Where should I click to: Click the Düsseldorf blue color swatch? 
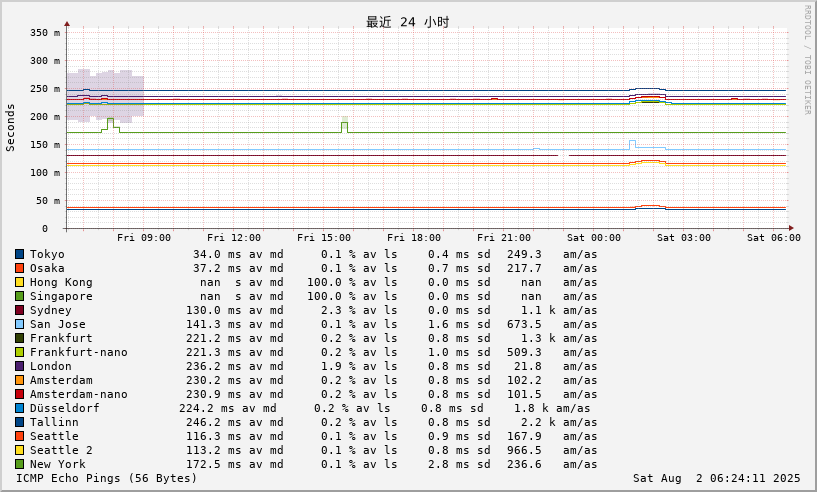[x=19, y=409]
